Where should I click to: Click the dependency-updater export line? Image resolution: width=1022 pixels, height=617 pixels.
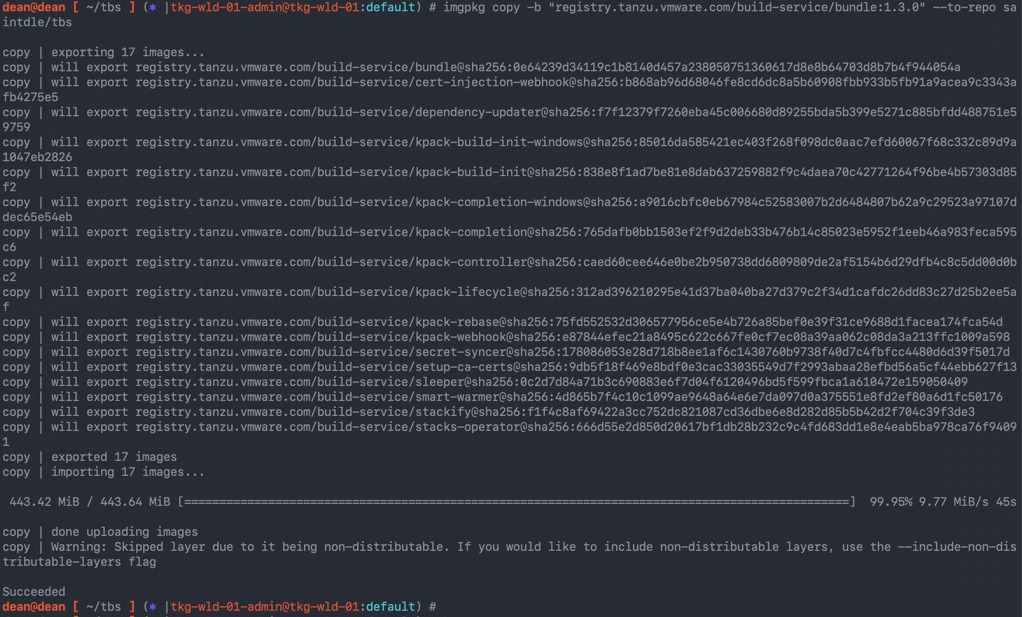click(x=509, y=120)
